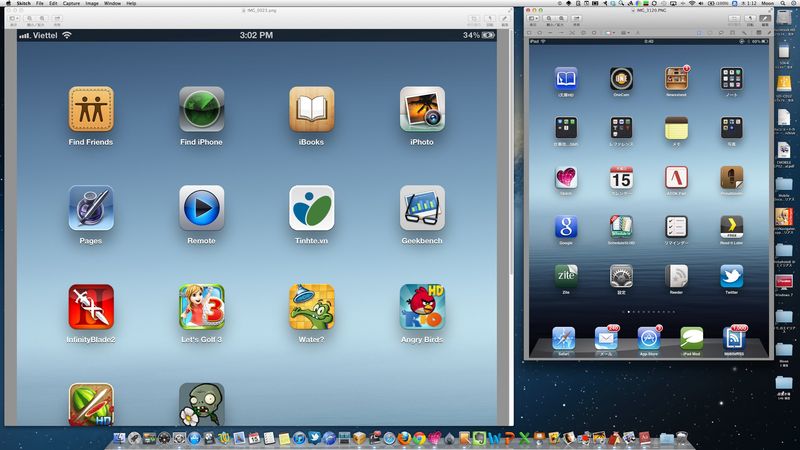Open Newsstand icon in right window

[x=676, y=79]
